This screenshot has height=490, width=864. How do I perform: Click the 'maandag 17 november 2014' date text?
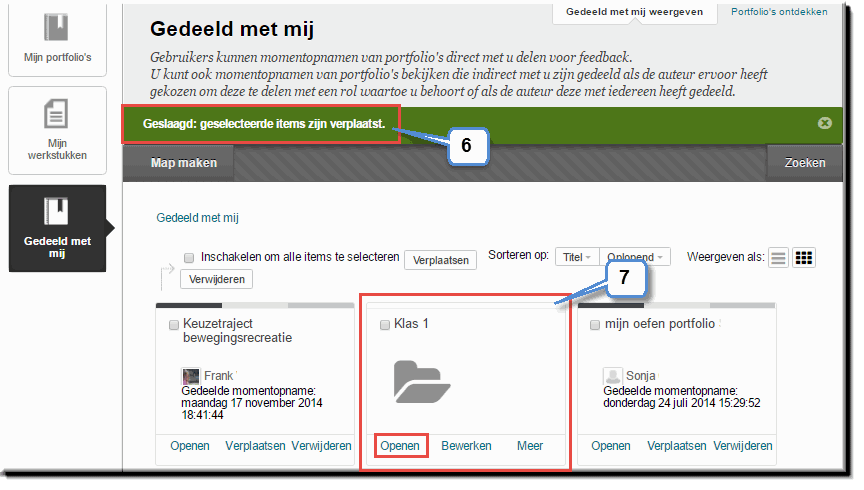click(252, 403)
